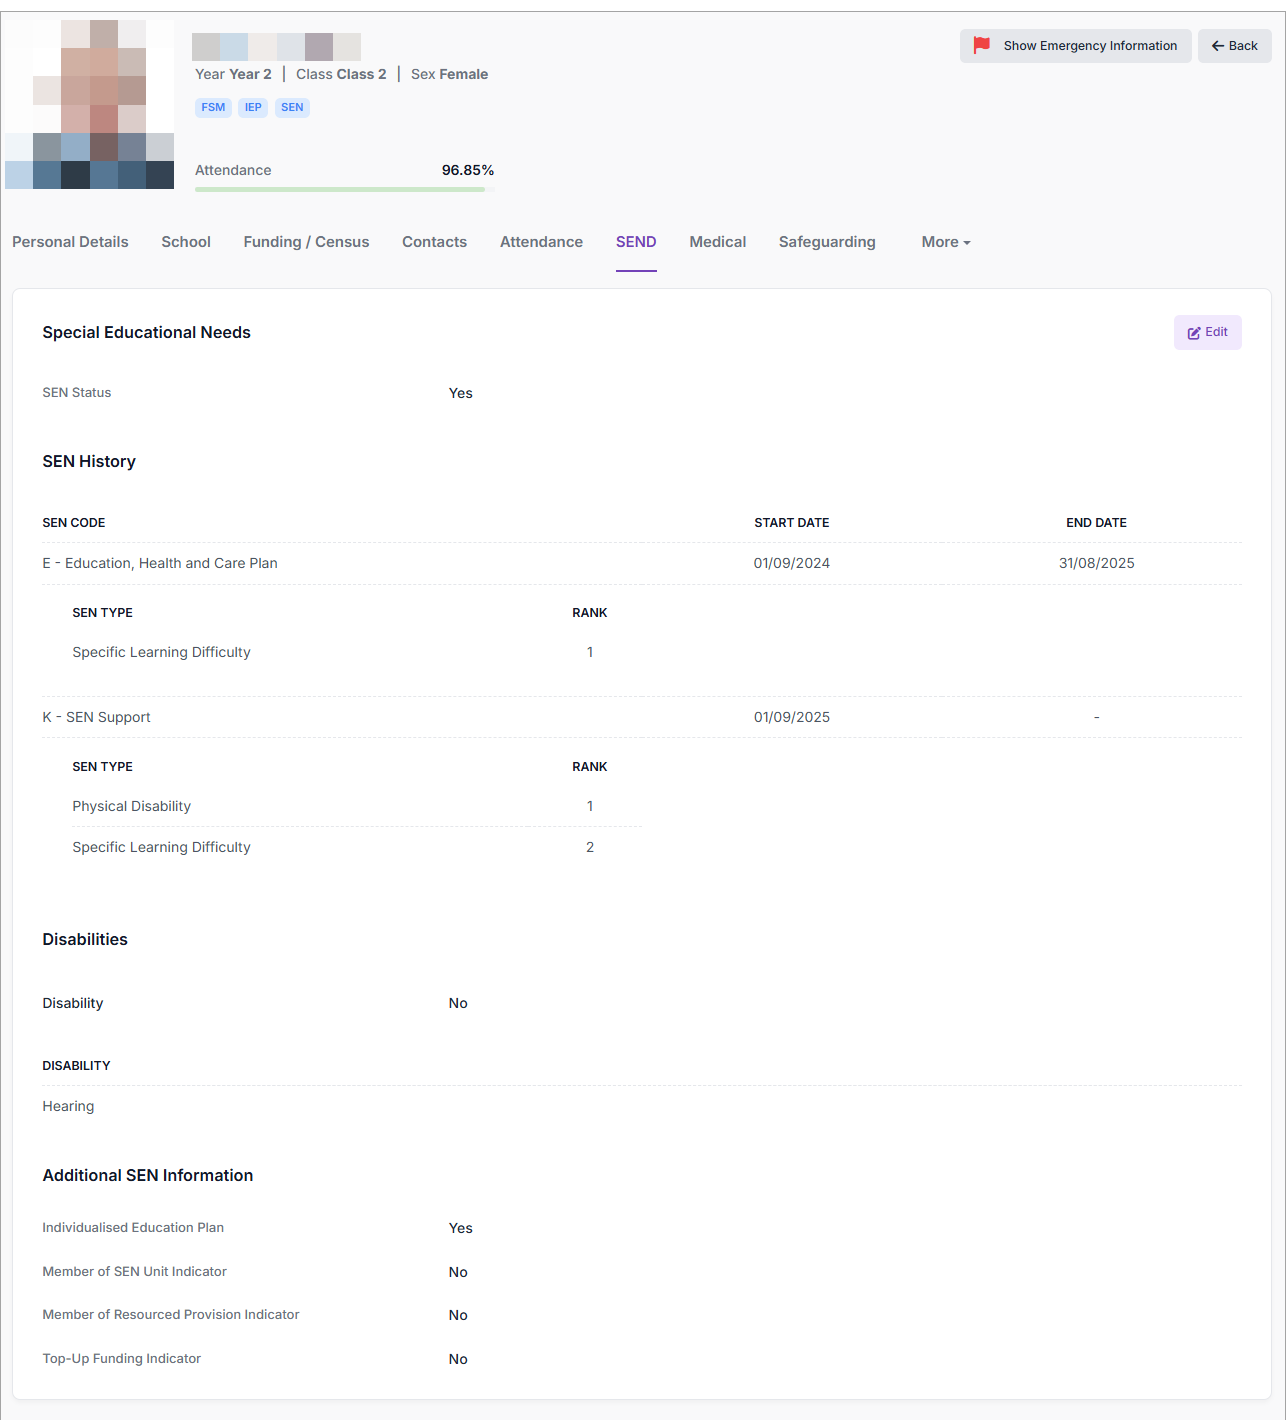Open the Attendance tab

pyautogui.click(x=541, y=242)
